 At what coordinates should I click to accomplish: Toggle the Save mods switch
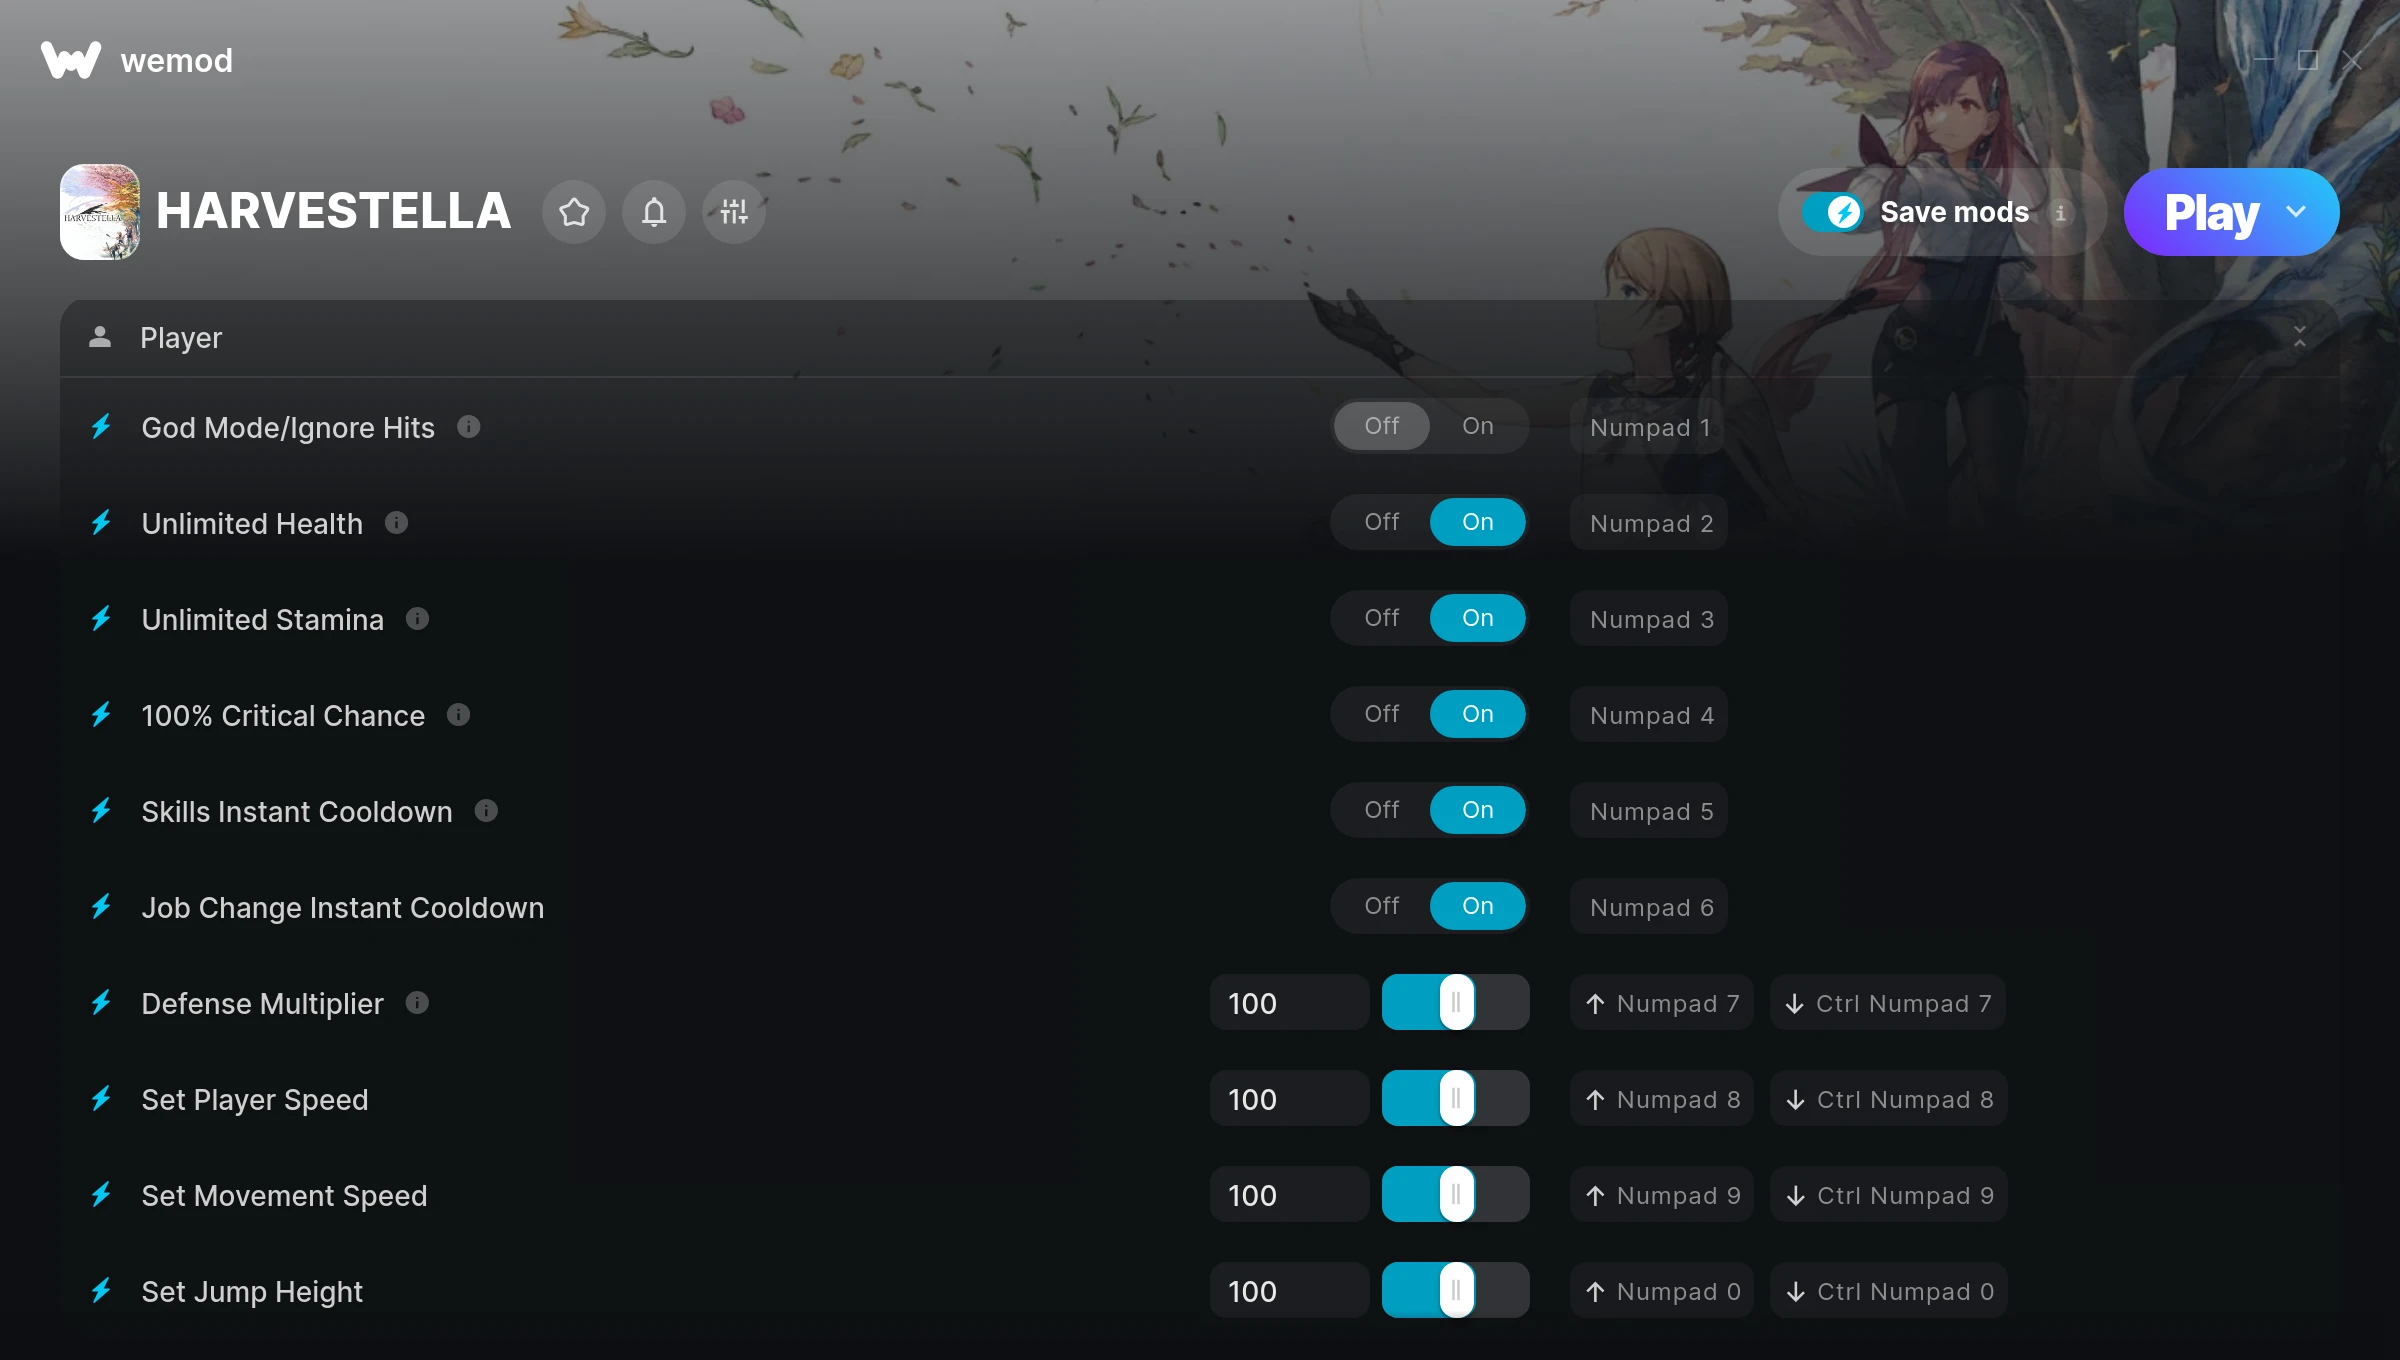click(1833, 212)
